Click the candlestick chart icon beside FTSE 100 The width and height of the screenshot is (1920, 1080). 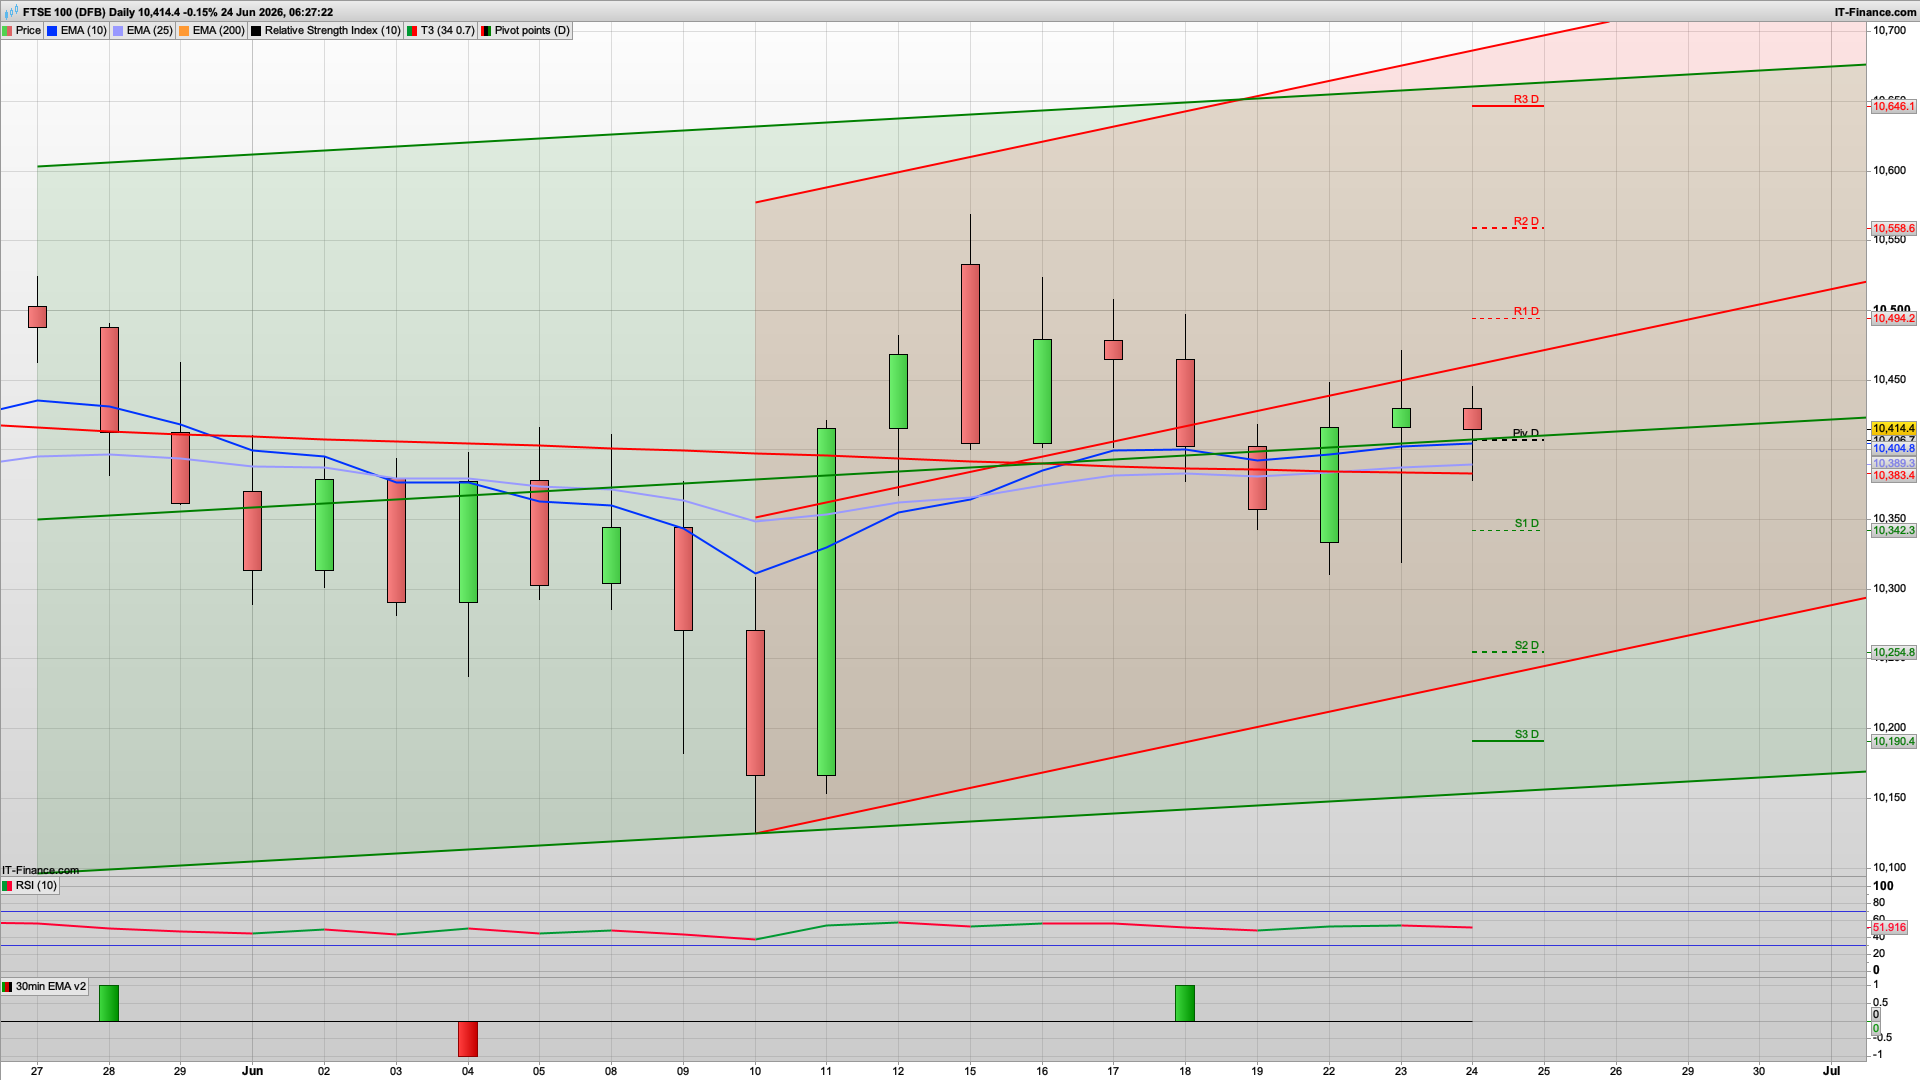pyautogui.click(x=12, y=12)
